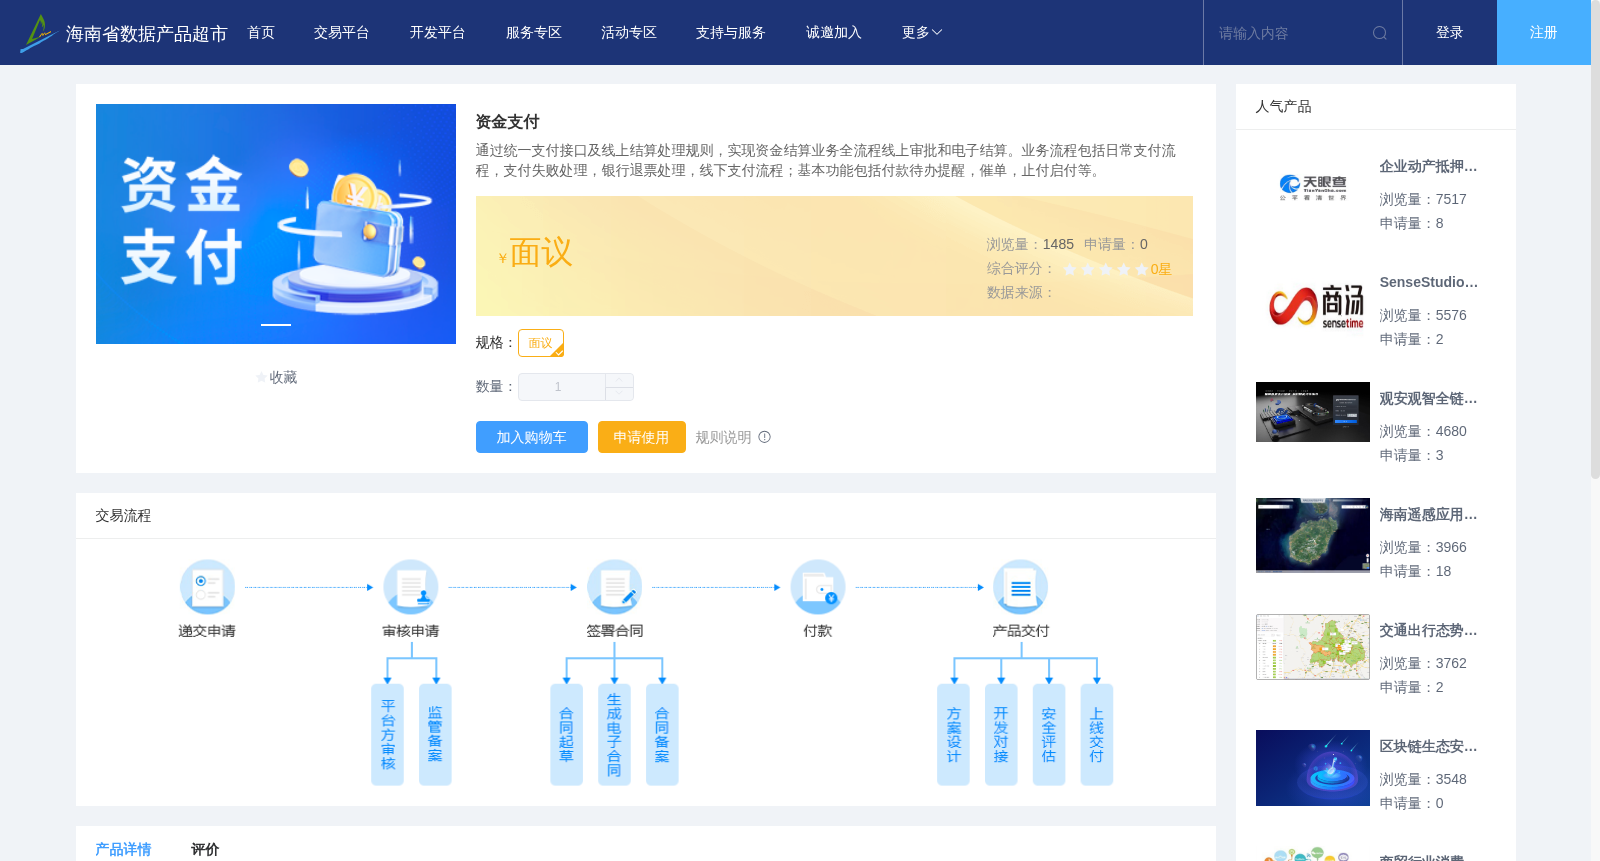The width and height of the screenshot is (1600, 861).
Task: Click the 签署合同 step icon
Action: (614, 587)
